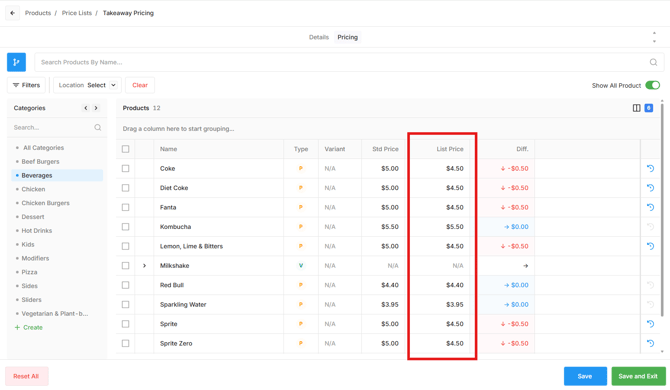Switch to the Details tab

[x=319, y=37]
